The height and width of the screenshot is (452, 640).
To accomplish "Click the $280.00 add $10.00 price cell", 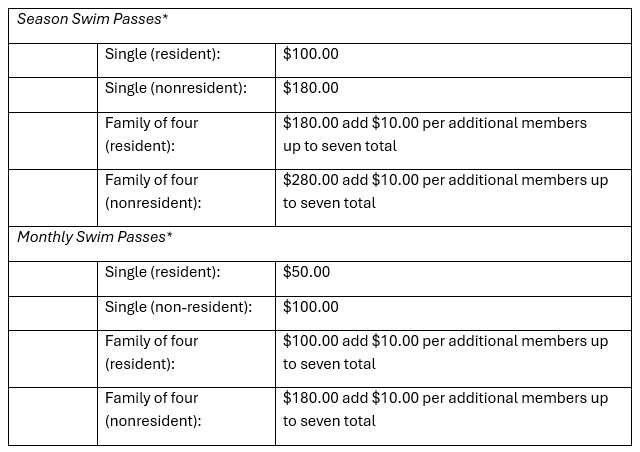I will click(446, 191).
